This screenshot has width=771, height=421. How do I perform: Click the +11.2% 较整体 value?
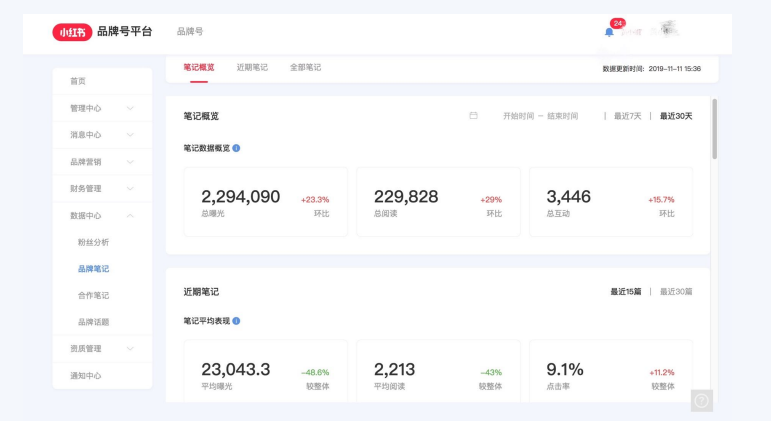(x=661, y=372)
